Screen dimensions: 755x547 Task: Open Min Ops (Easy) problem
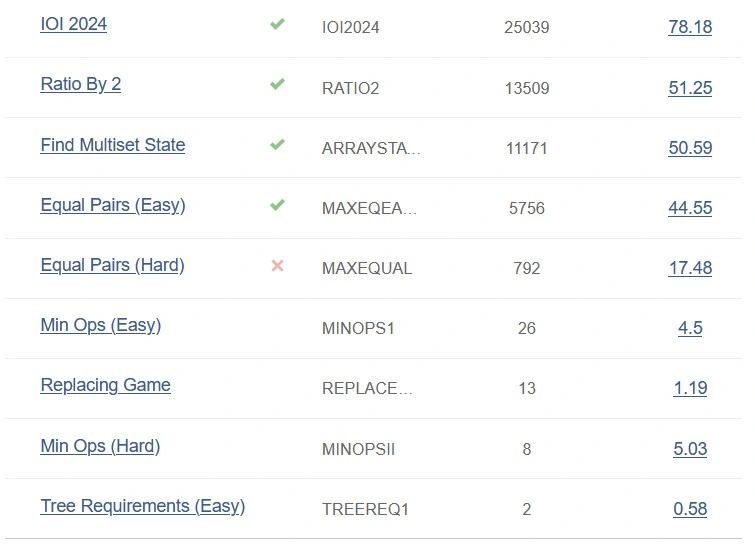pos(101,326)
